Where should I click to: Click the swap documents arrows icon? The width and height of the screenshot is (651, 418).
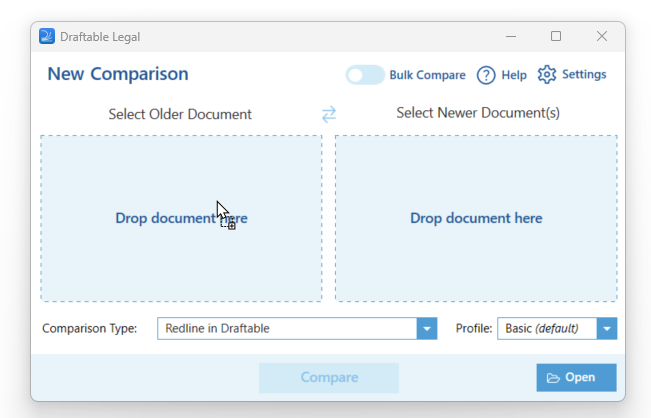click(x=329, y=114)
